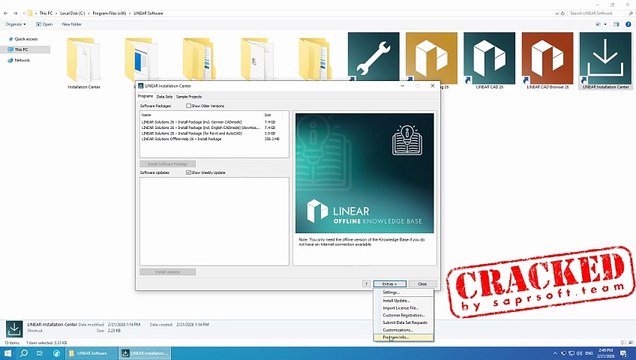Click the clock in the taskbar
This screenshot has width=636, height=360.
pyautogui.click(x=605, y=353)
